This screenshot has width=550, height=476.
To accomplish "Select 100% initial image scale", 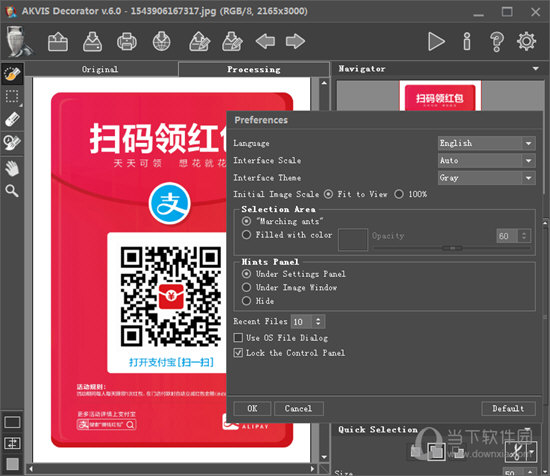I will 399,194.
